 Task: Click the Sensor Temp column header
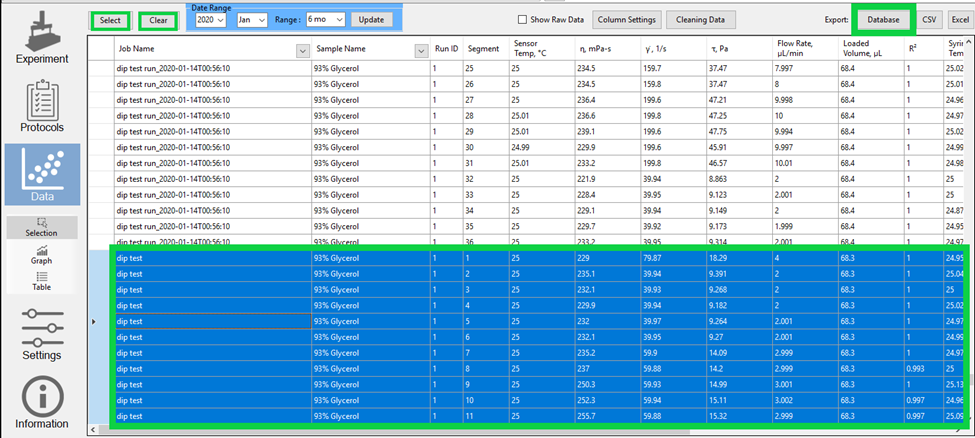[x=542, y=49]
